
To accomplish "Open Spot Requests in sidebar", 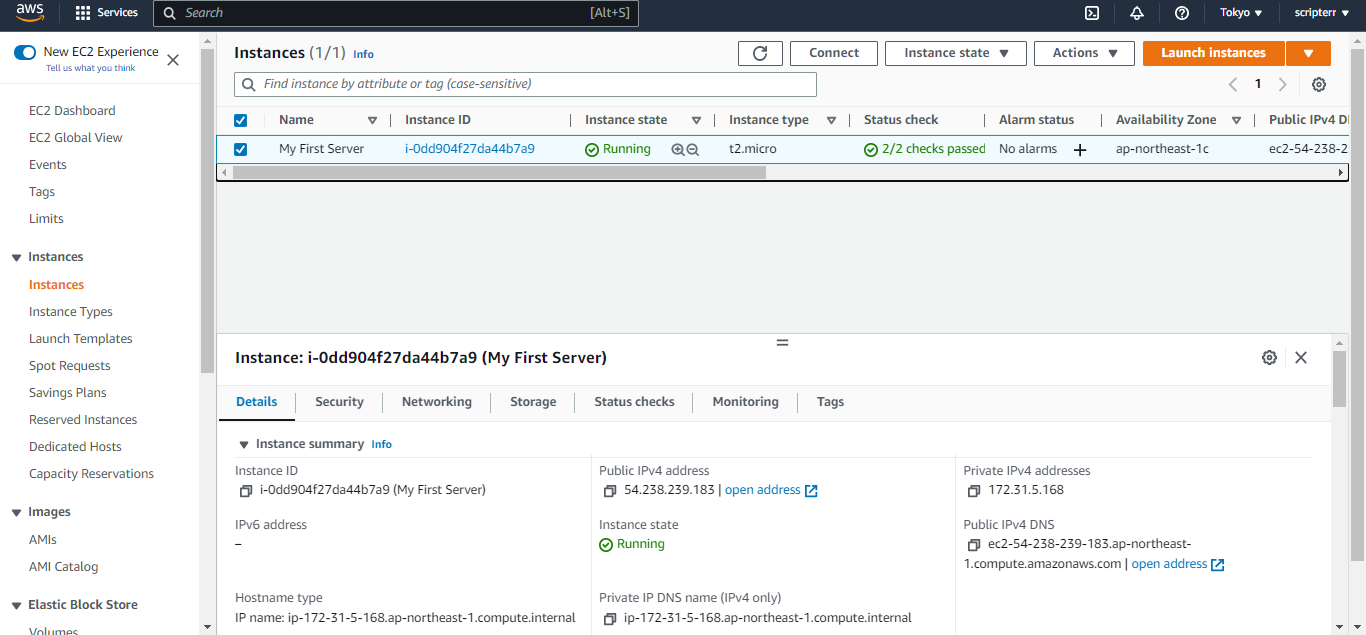I will pos(70,366).
